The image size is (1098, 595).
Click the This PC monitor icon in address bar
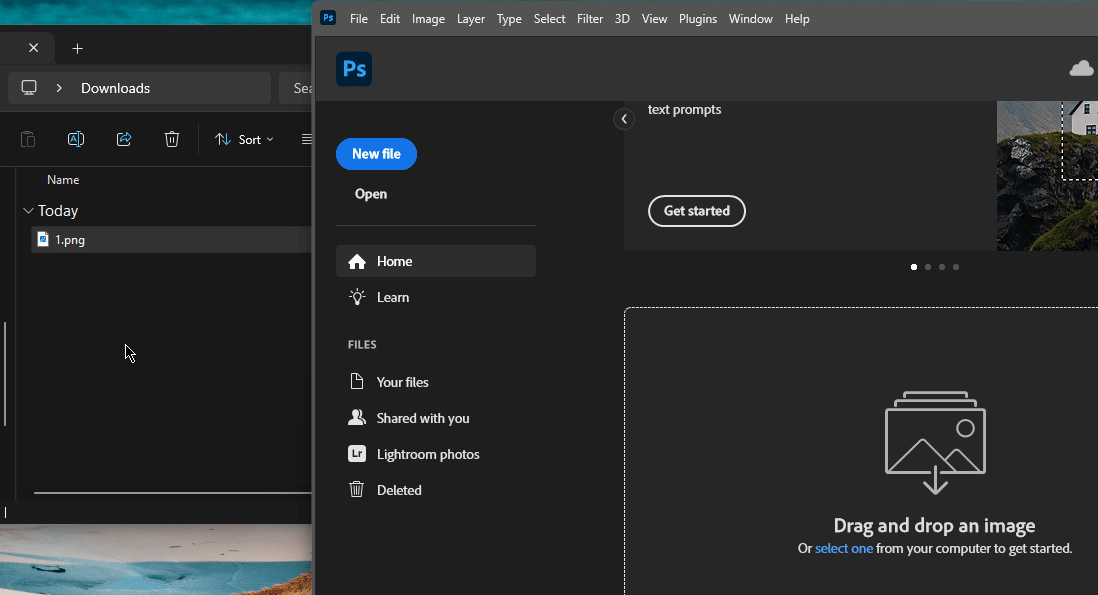[x=29, y=88]
